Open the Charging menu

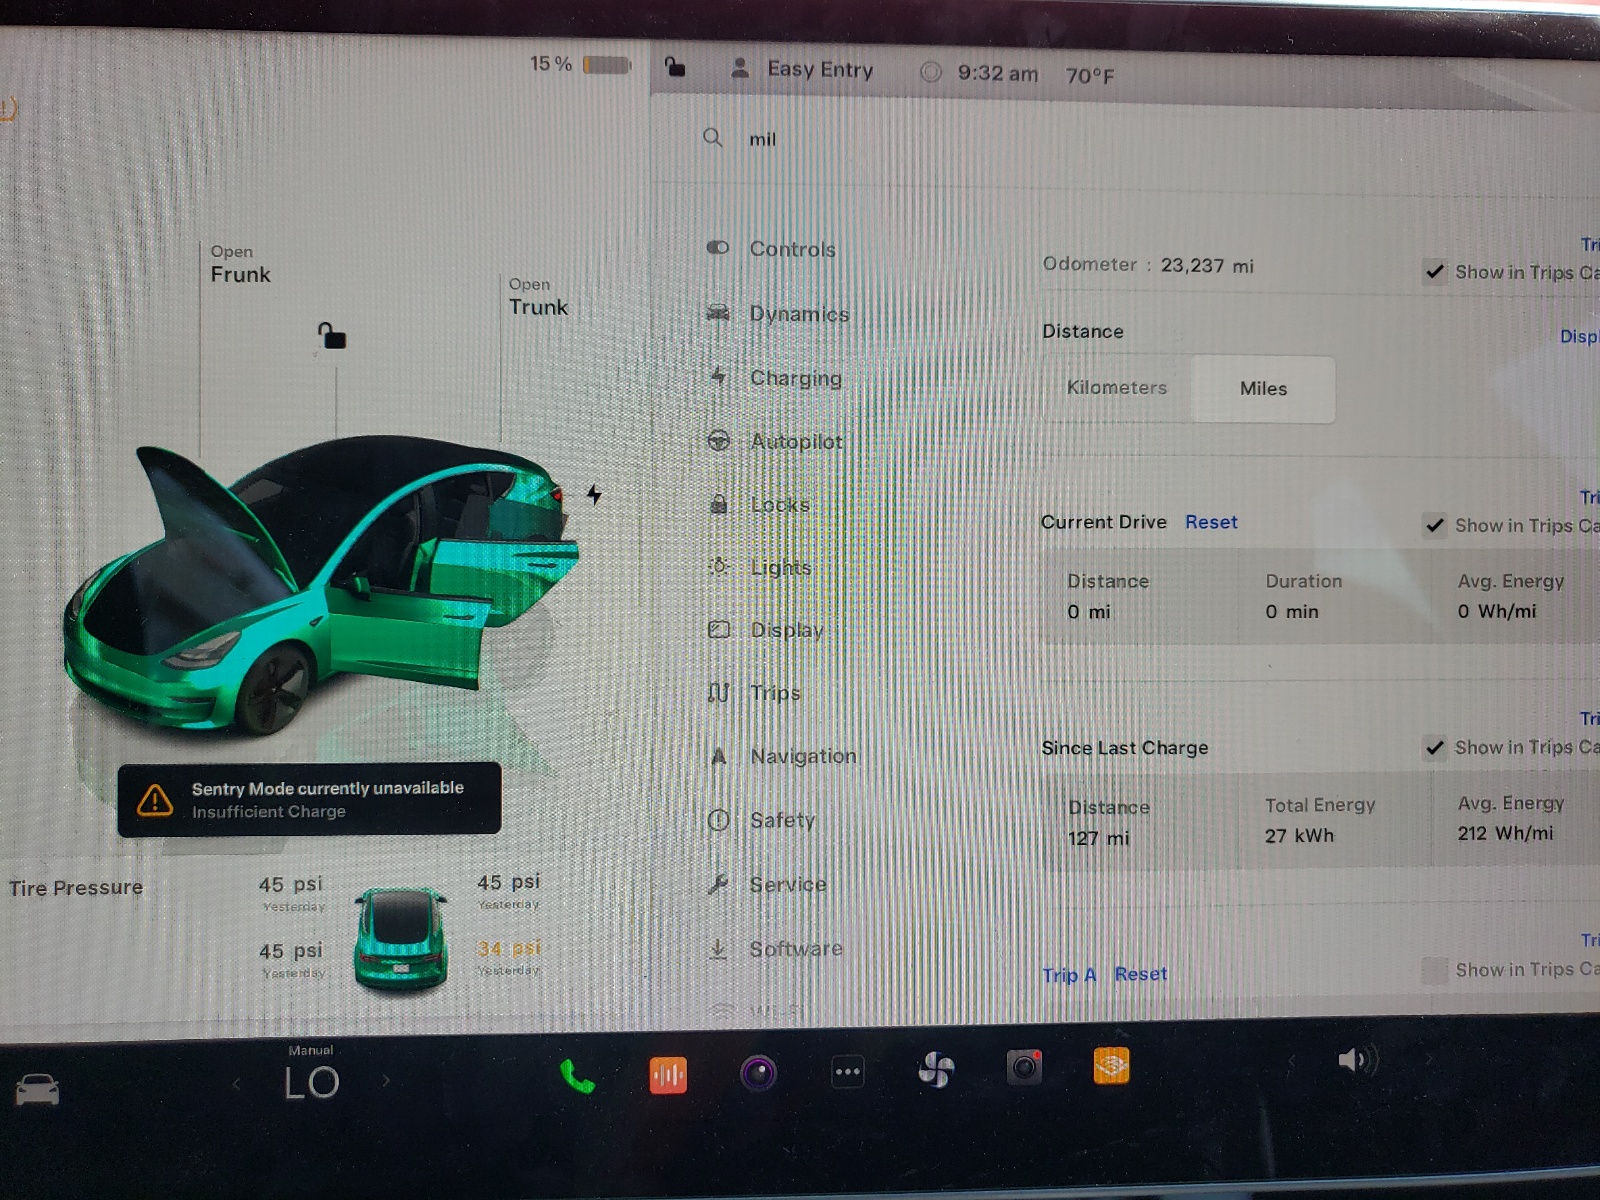click(775, 377)
